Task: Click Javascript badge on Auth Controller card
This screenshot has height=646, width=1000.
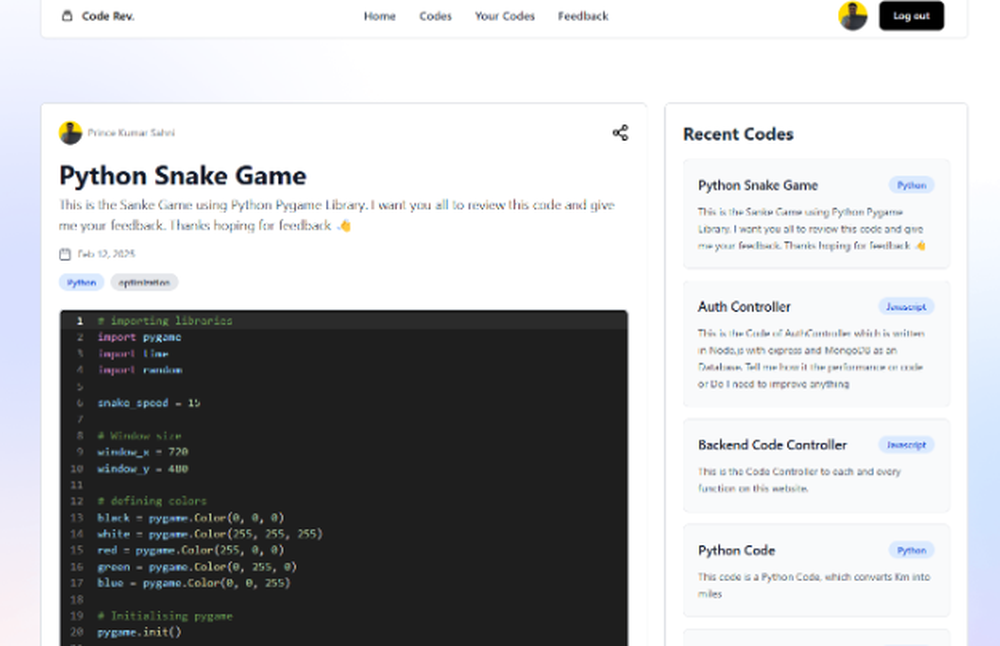Action: pos(906,307)
